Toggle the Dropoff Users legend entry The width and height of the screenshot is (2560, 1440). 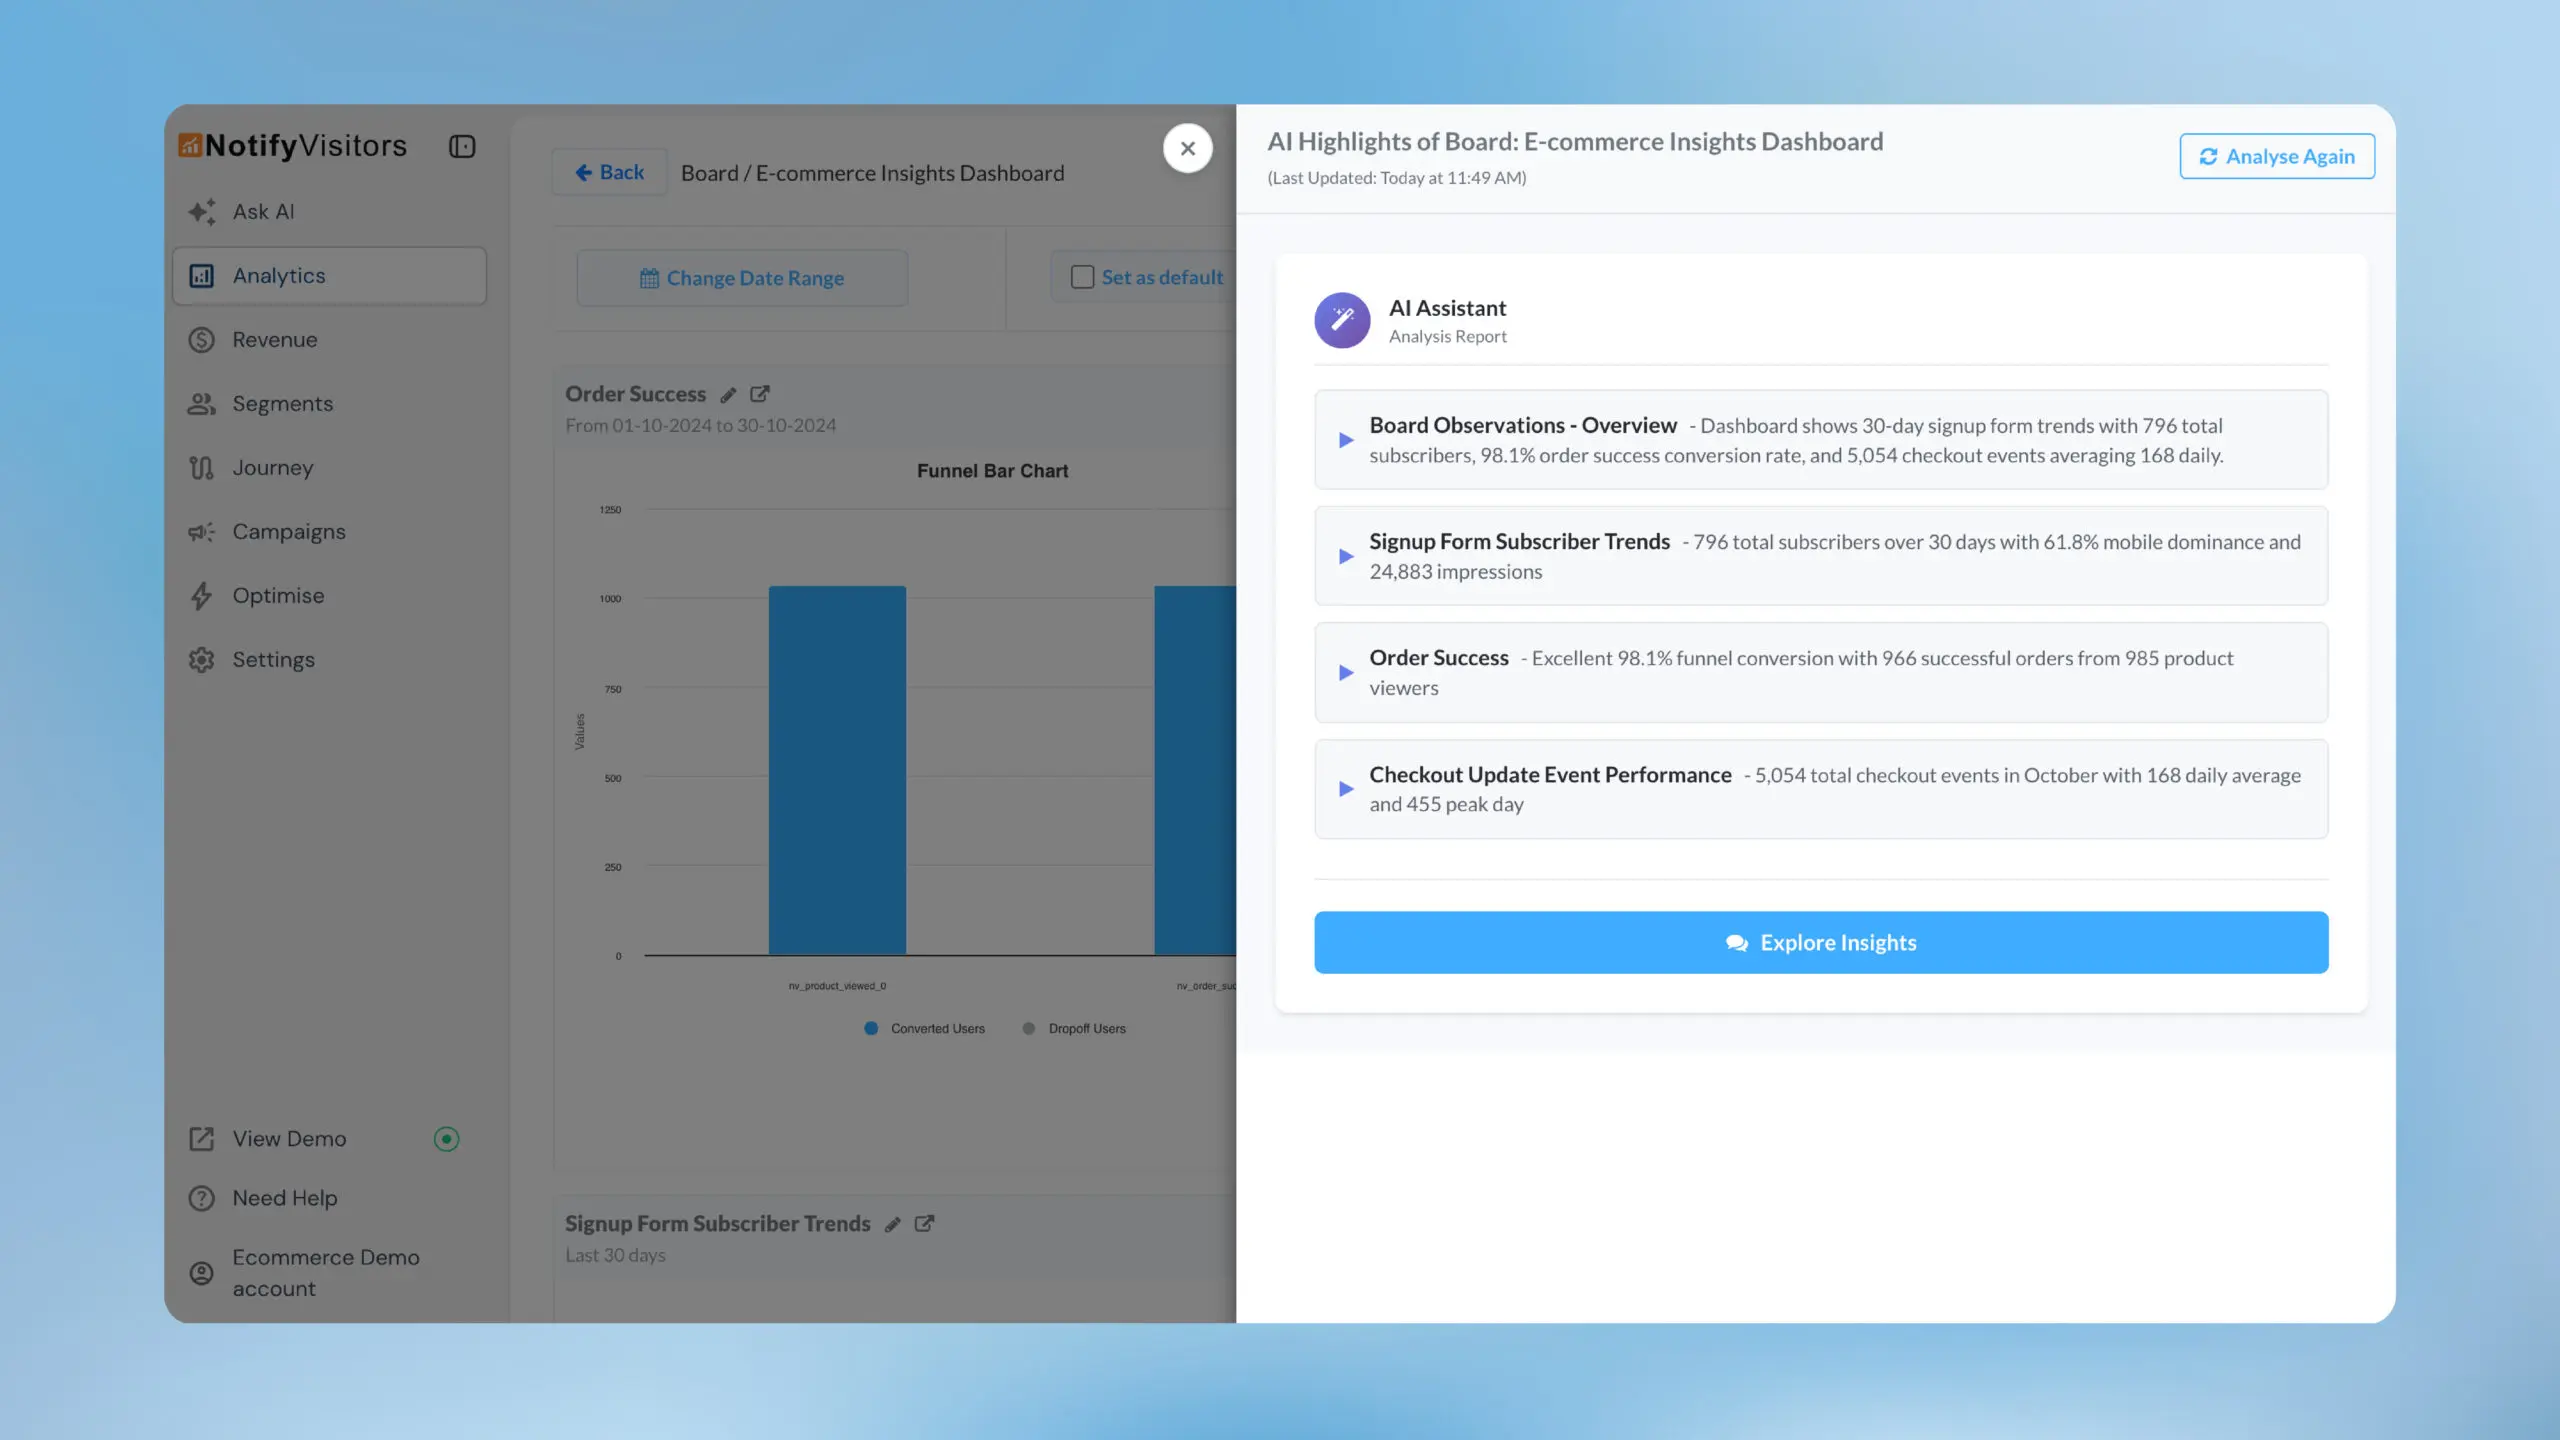(1074, 1028)
